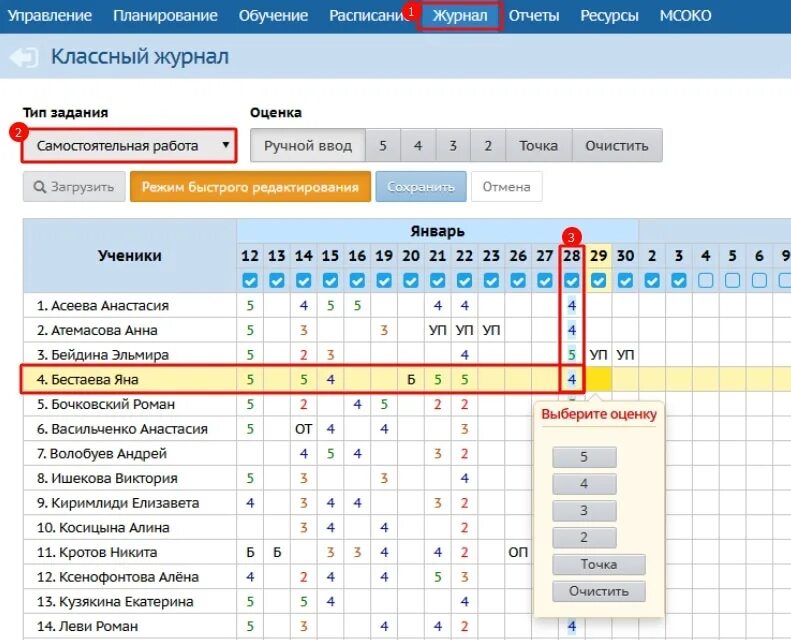
Task: Pick Точка in the Выберите оценку popup
Action: [599, 564]
